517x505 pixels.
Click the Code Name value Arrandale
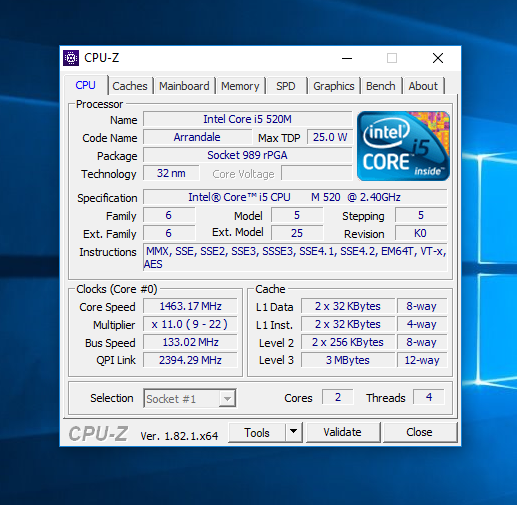tap(197, 137)
